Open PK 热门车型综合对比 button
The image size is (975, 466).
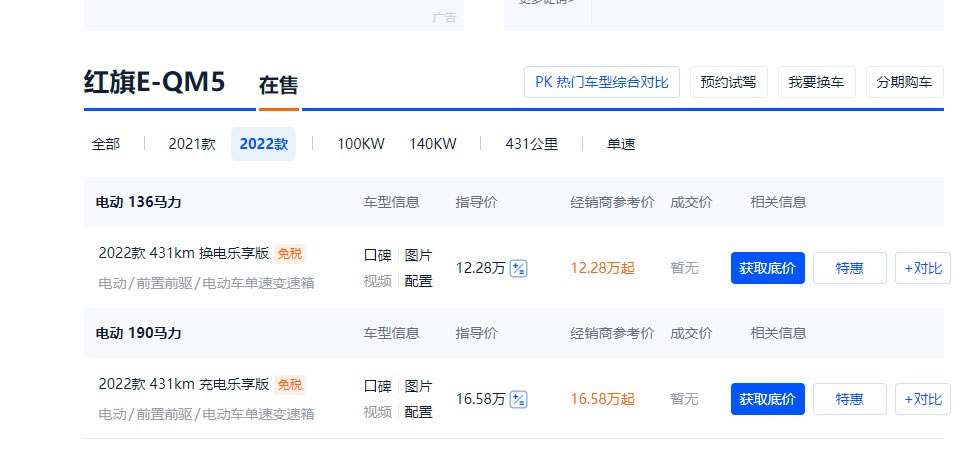click(602, 82)
